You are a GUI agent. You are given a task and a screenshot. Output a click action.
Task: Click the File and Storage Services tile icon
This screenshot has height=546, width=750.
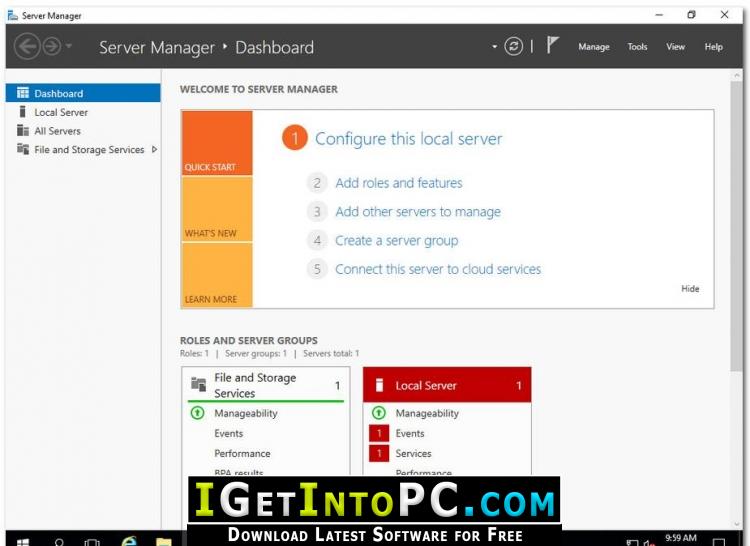pos(198,384)
